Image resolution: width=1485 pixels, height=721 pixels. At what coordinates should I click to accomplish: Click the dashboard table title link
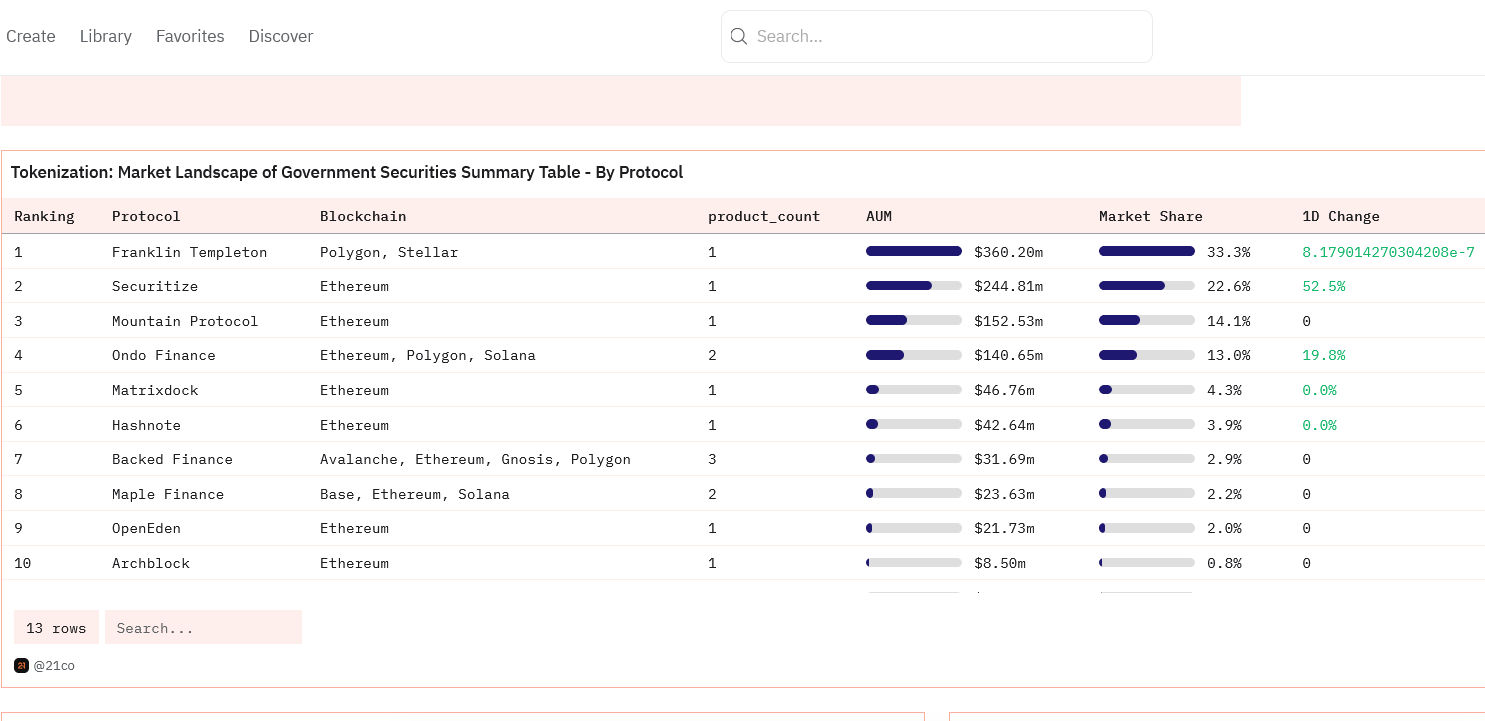[x=347, y=172]
